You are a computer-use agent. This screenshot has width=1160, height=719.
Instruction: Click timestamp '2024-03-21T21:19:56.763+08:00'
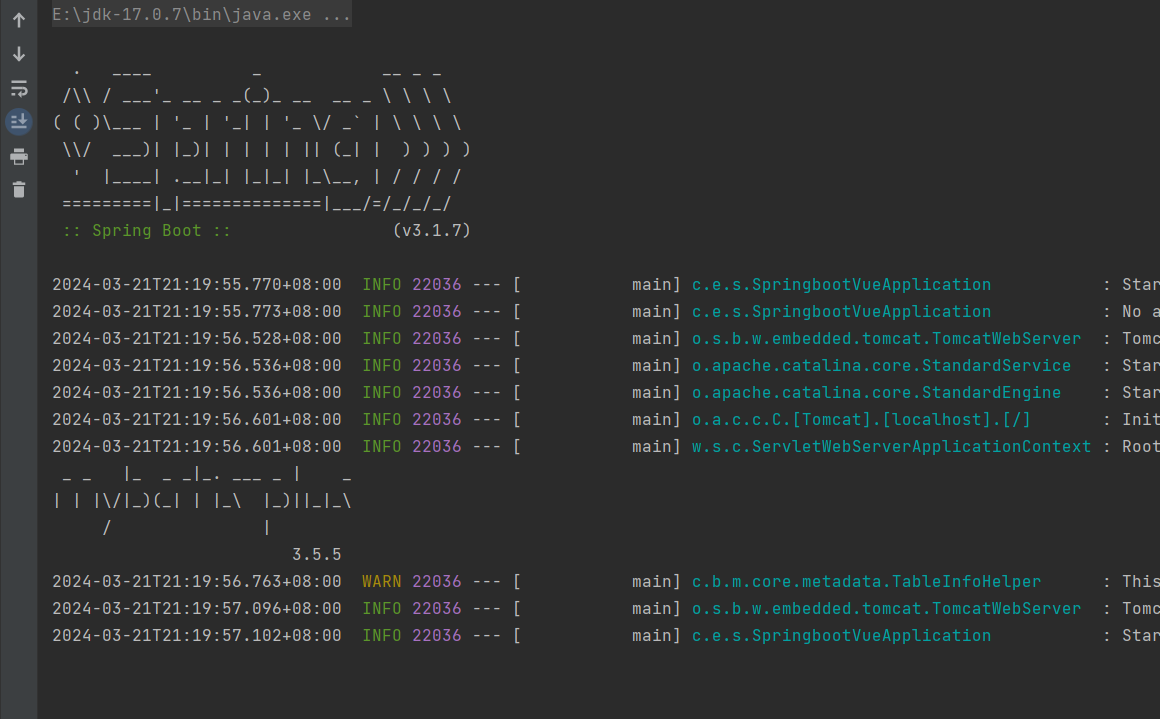tap(197, 581)
